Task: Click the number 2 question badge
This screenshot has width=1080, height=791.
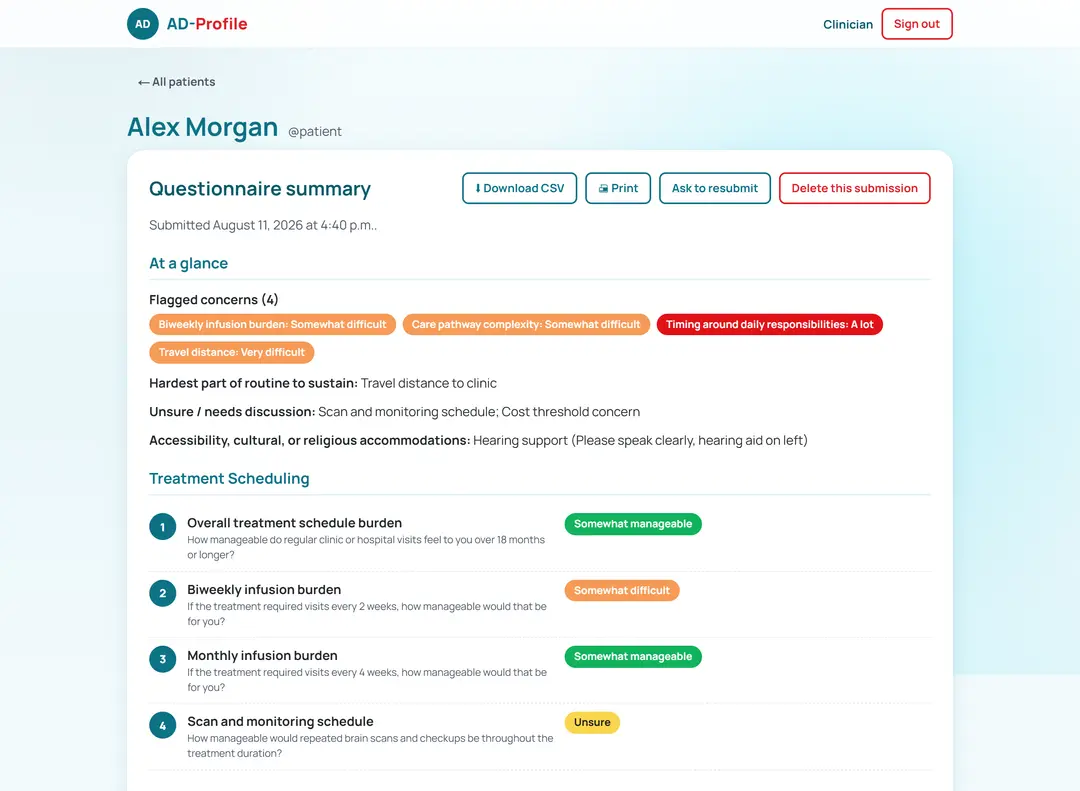Action: 163,593
